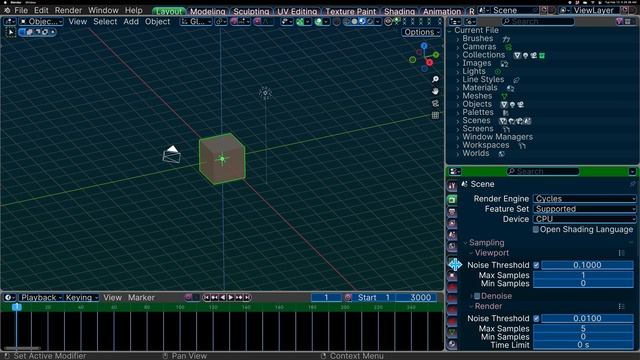640x360 pixels.
Task: Open the Render menu
Action: [68, 10]
